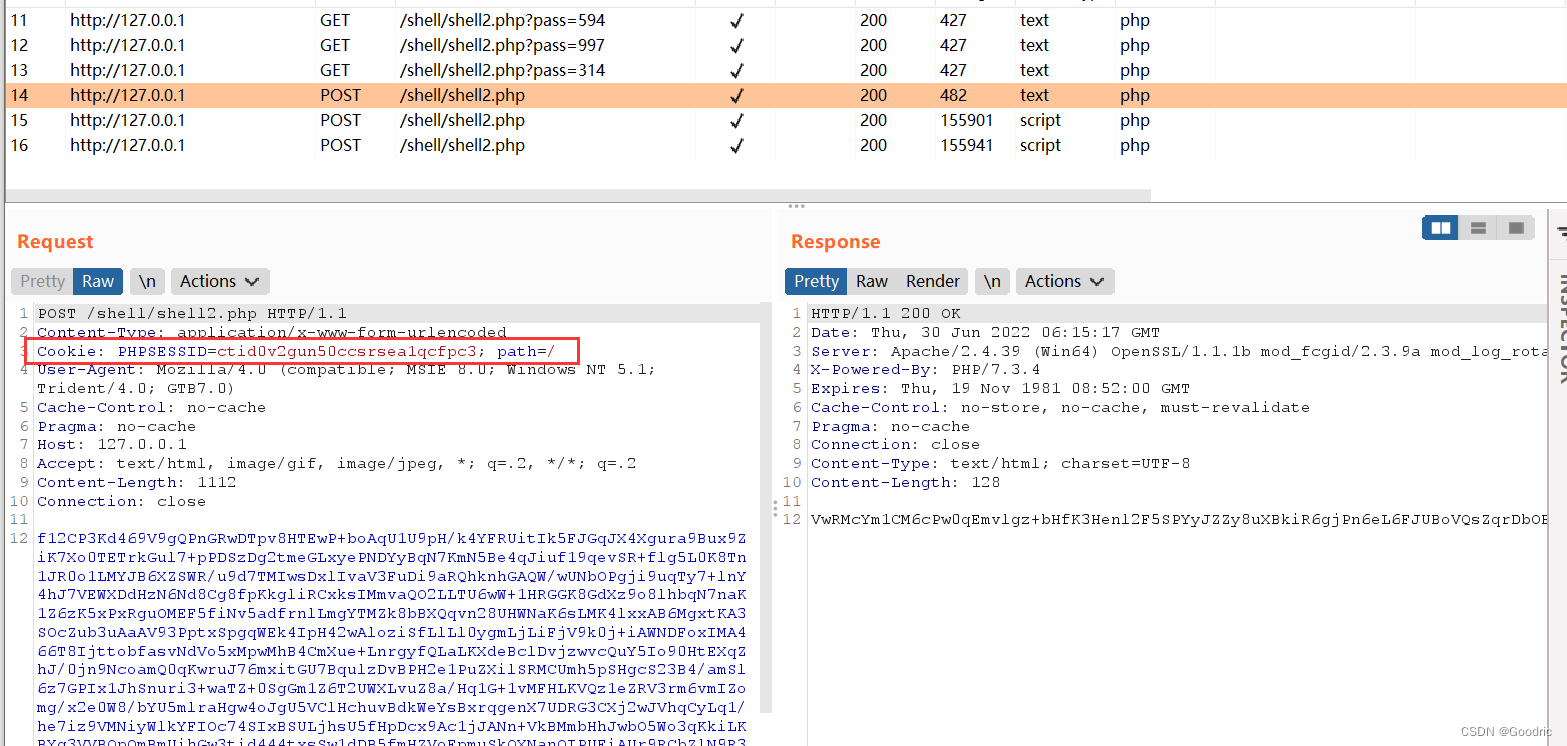Click script MIME type in row 16

(x=1040, y=145)
